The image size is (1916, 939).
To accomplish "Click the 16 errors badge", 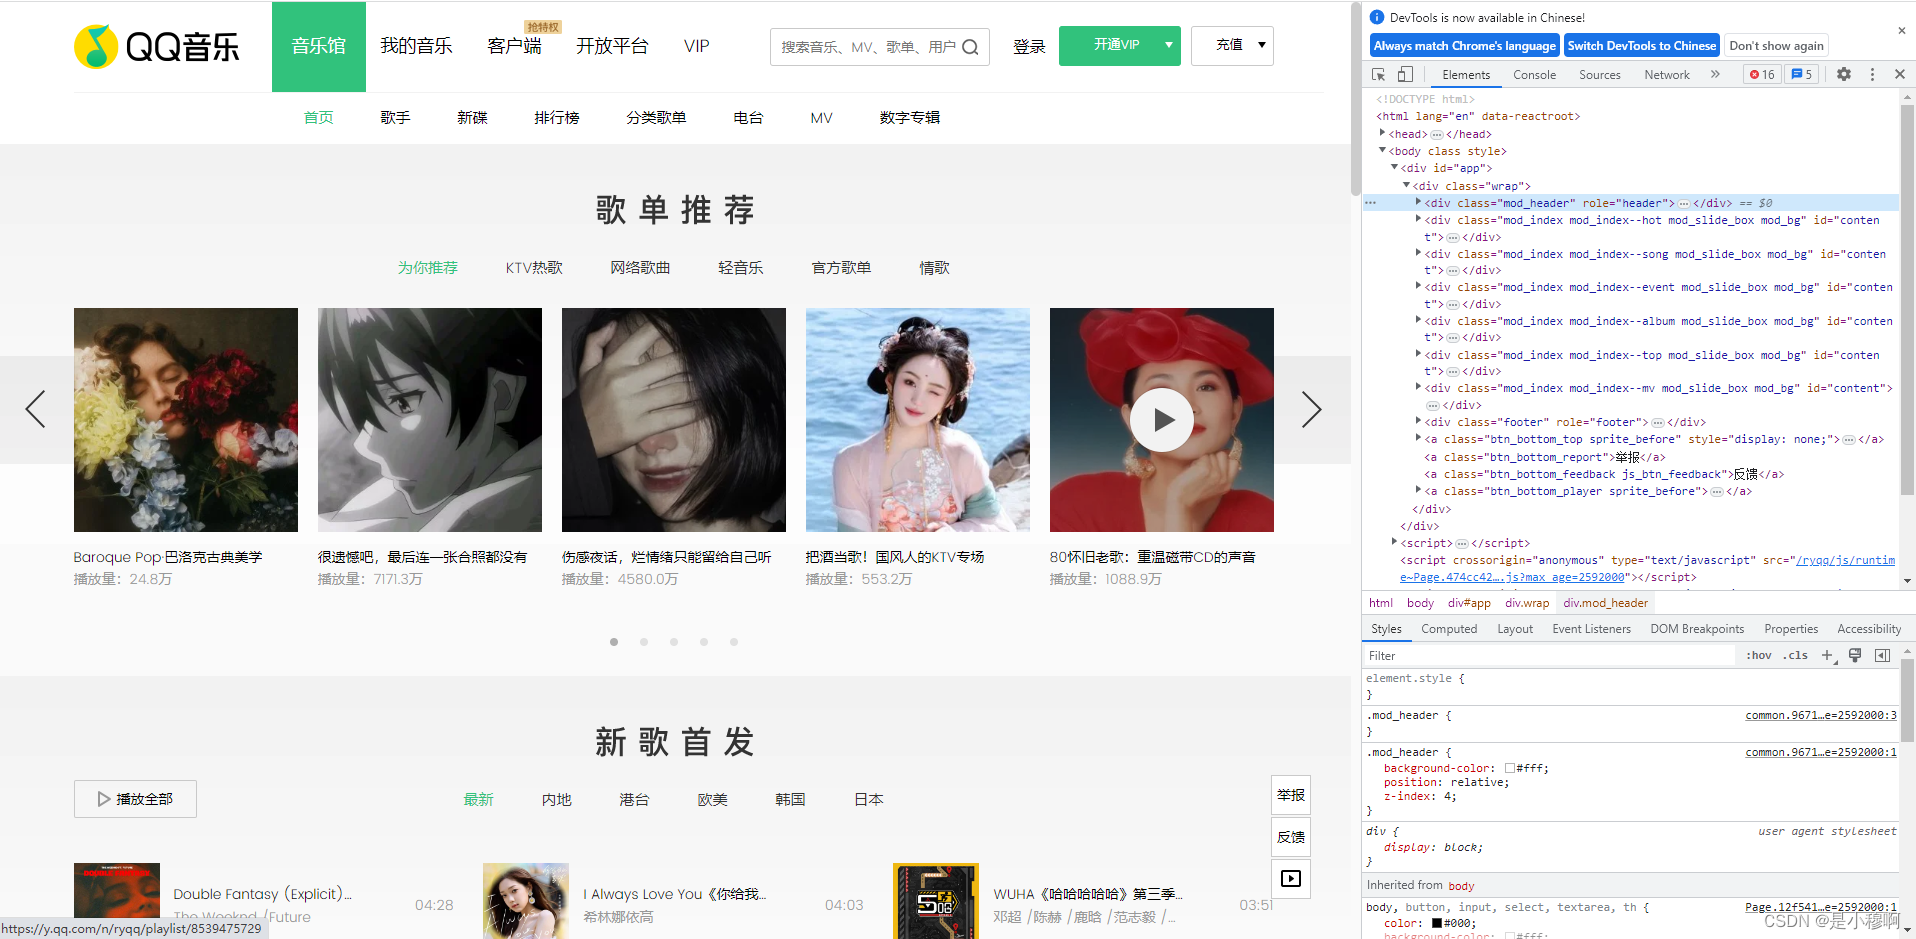I will 1762,74.
